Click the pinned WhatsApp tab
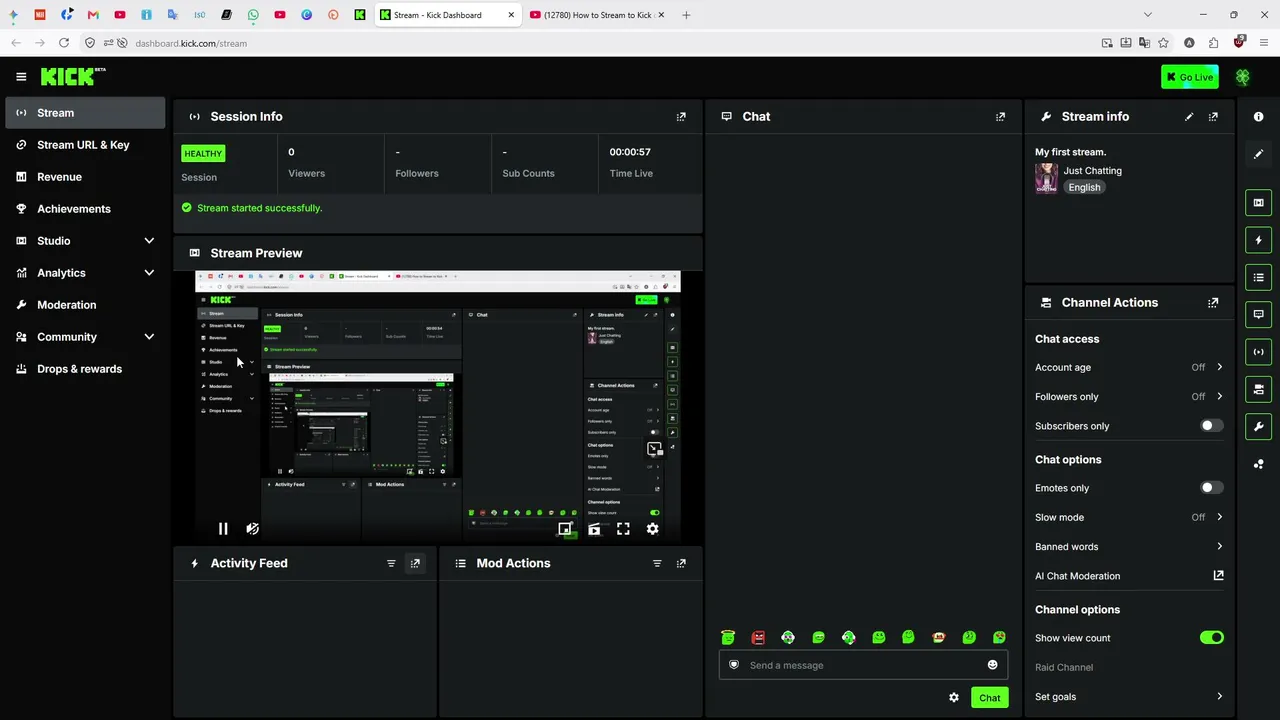 (x=253, y=15)
